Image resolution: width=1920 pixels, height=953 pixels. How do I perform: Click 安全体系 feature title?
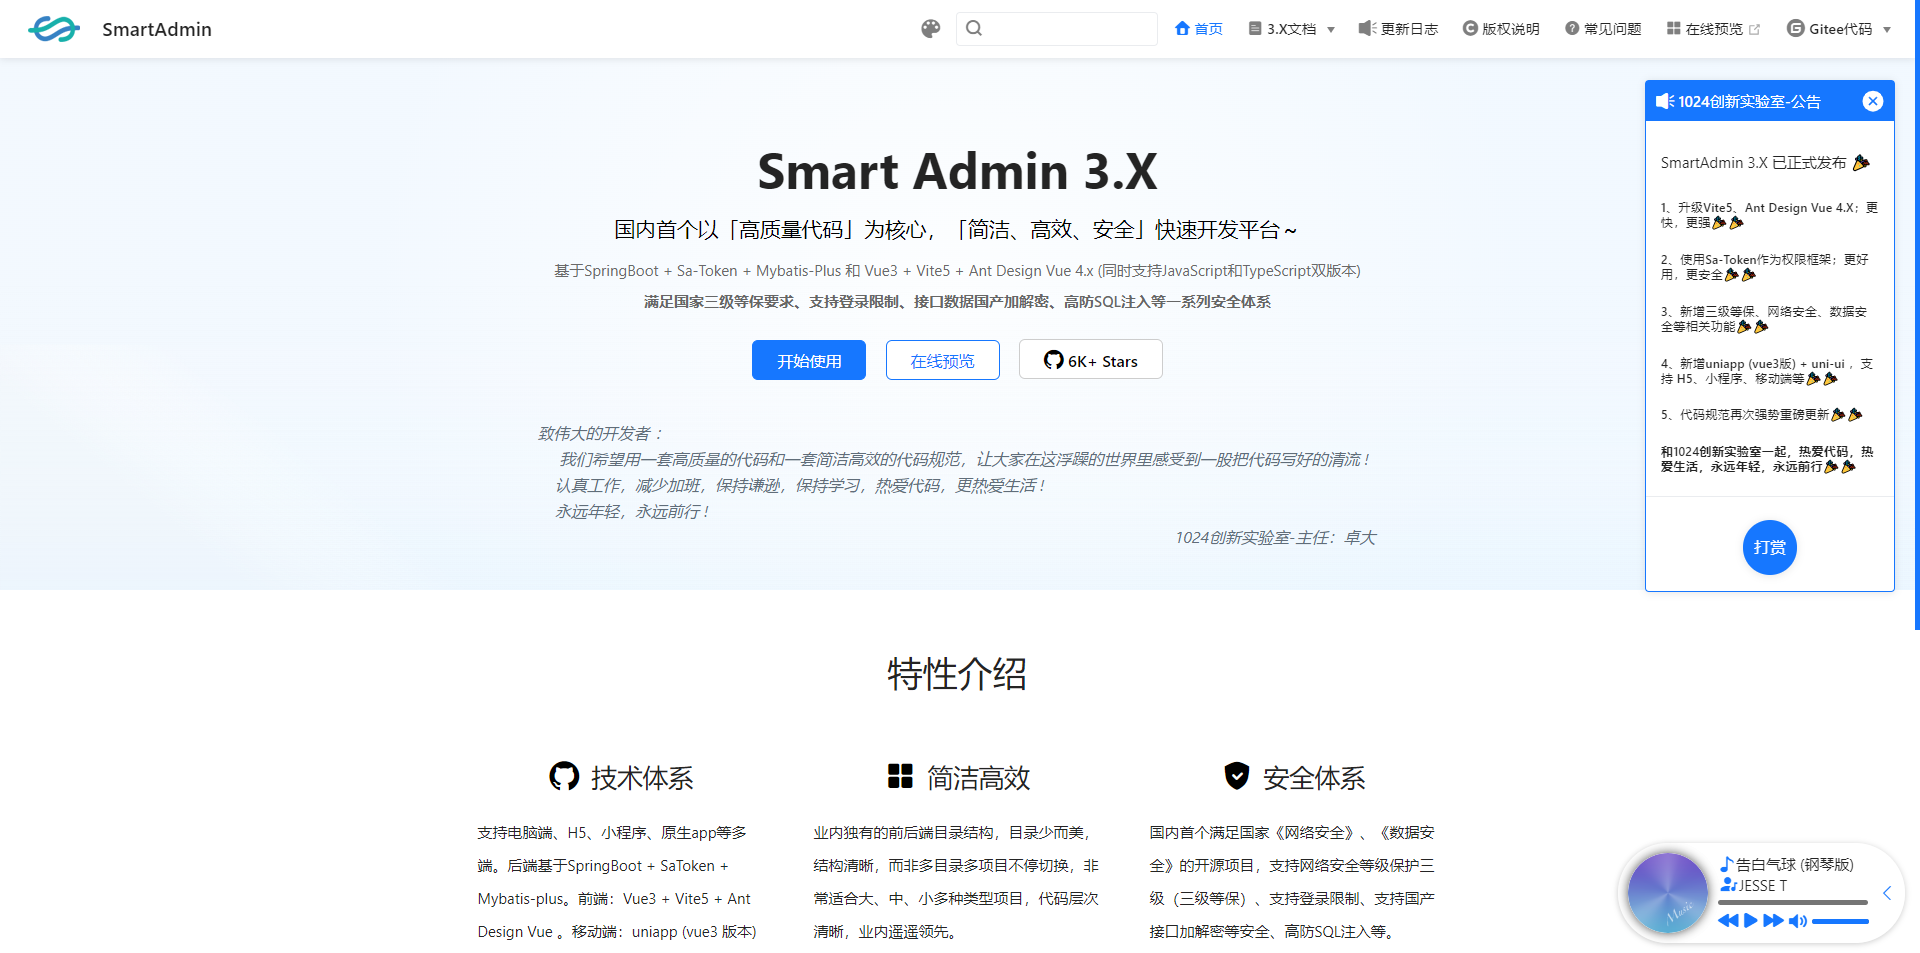tap(1314, 778)
